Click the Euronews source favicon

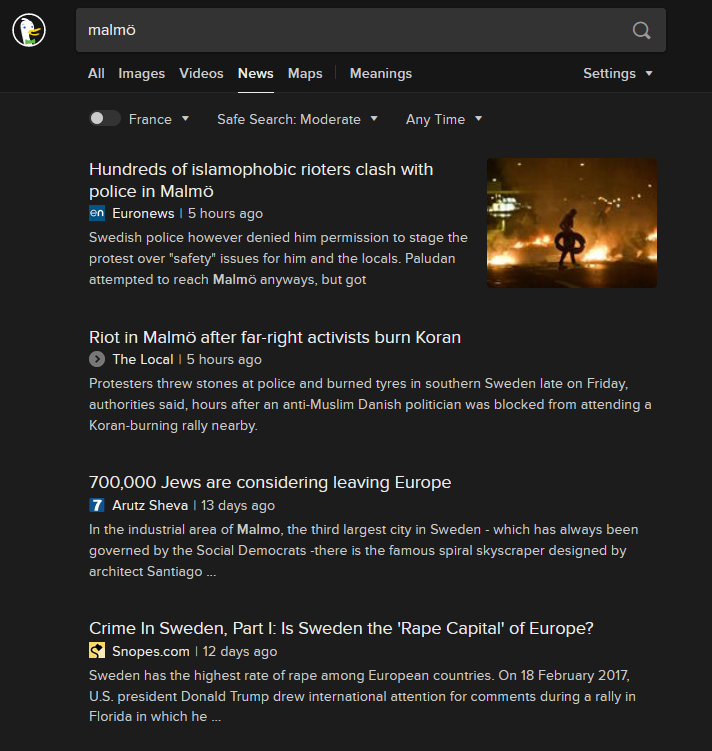click(x=97, y=213)
